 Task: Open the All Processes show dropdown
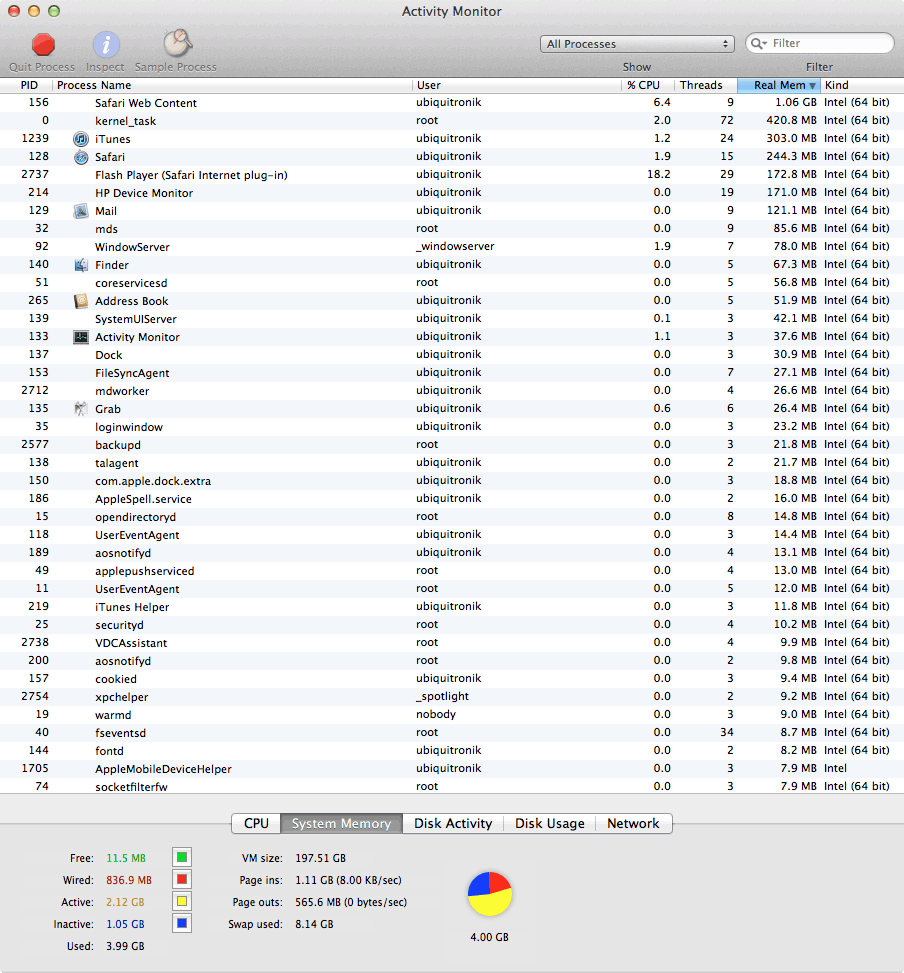[637, 44]
